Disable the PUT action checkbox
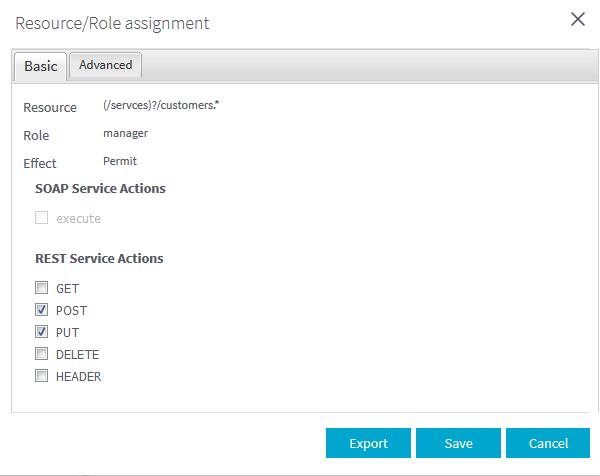This screenshot has height=476, width=600. 42,332
